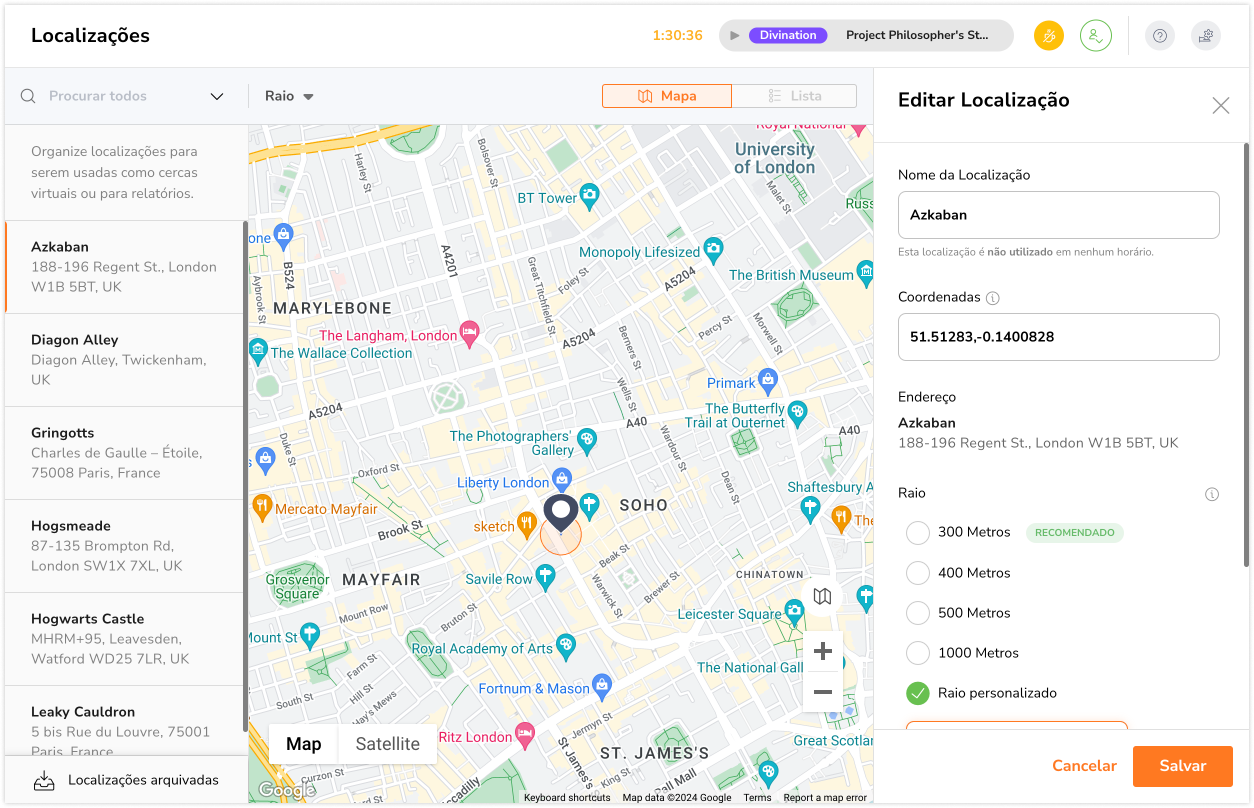1254x808 pixels.
Task: Expand the Raio filter dropdown
Action: [290, 96]
